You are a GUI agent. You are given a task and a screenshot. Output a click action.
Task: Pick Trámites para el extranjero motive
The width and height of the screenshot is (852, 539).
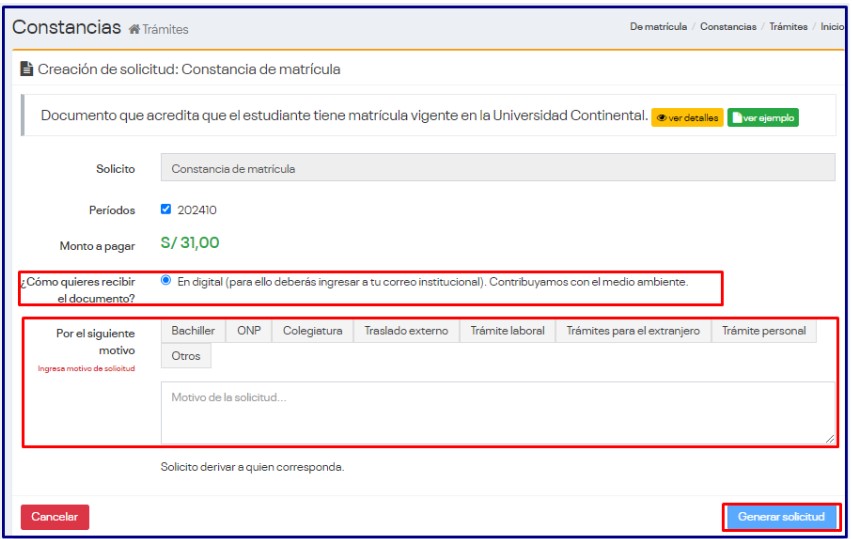click(633, 331)
